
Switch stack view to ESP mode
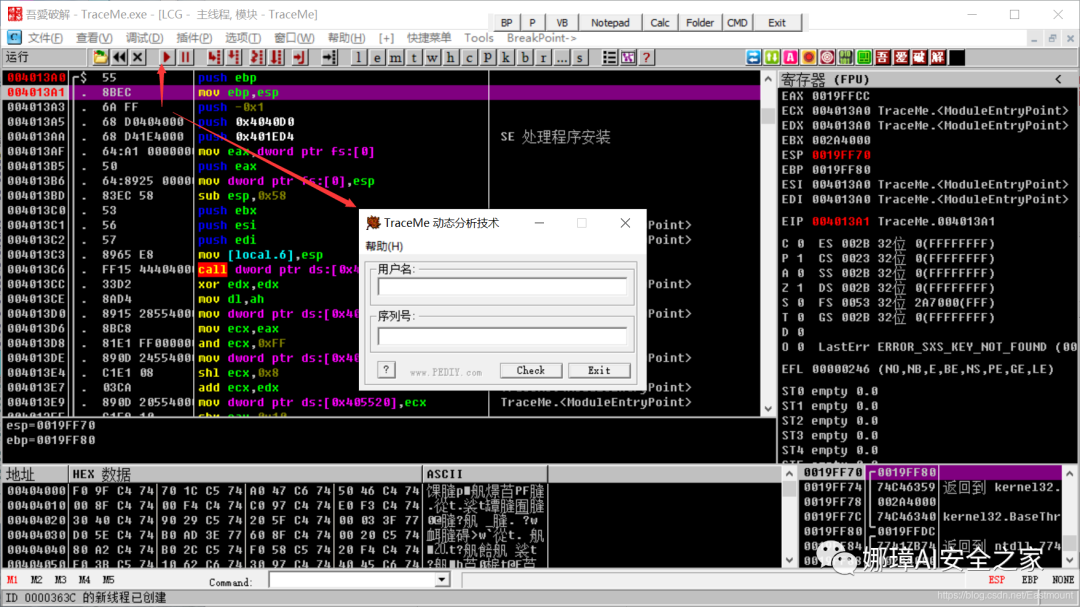coord(997,580)
